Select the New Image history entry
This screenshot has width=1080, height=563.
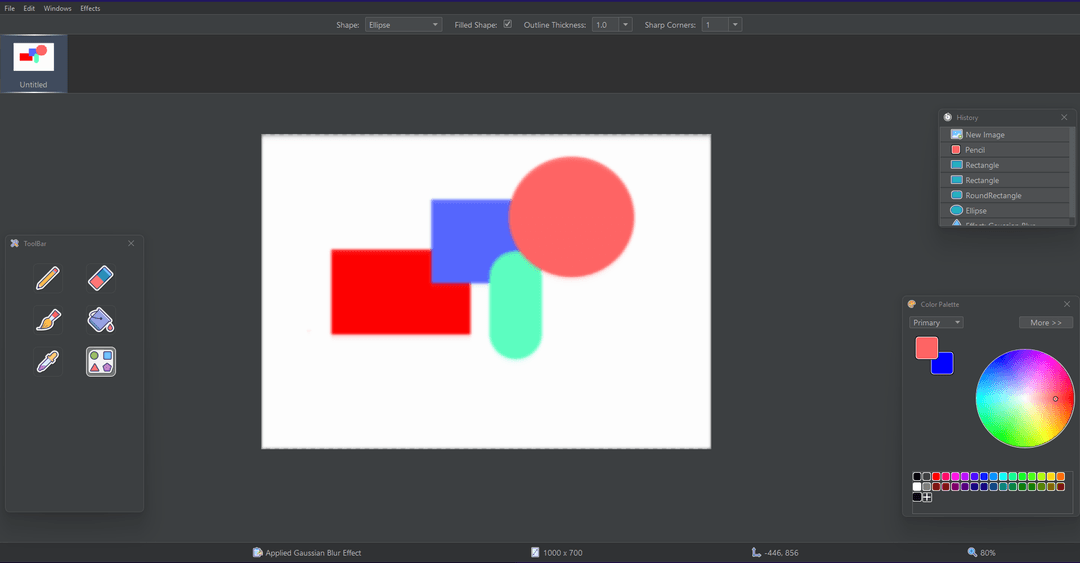click(1006, 134)
